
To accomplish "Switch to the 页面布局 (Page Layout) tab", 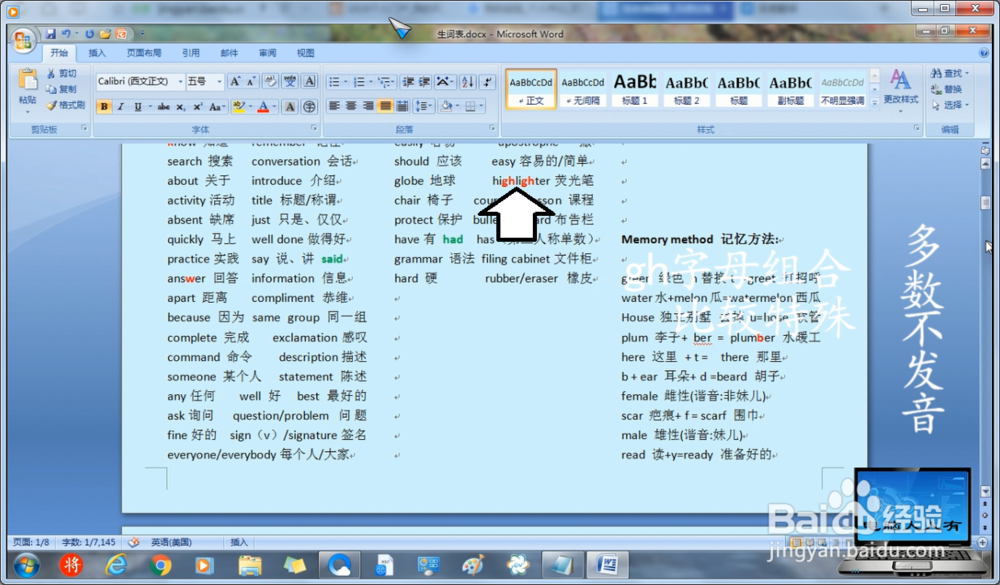I will (x=143, y=53).
